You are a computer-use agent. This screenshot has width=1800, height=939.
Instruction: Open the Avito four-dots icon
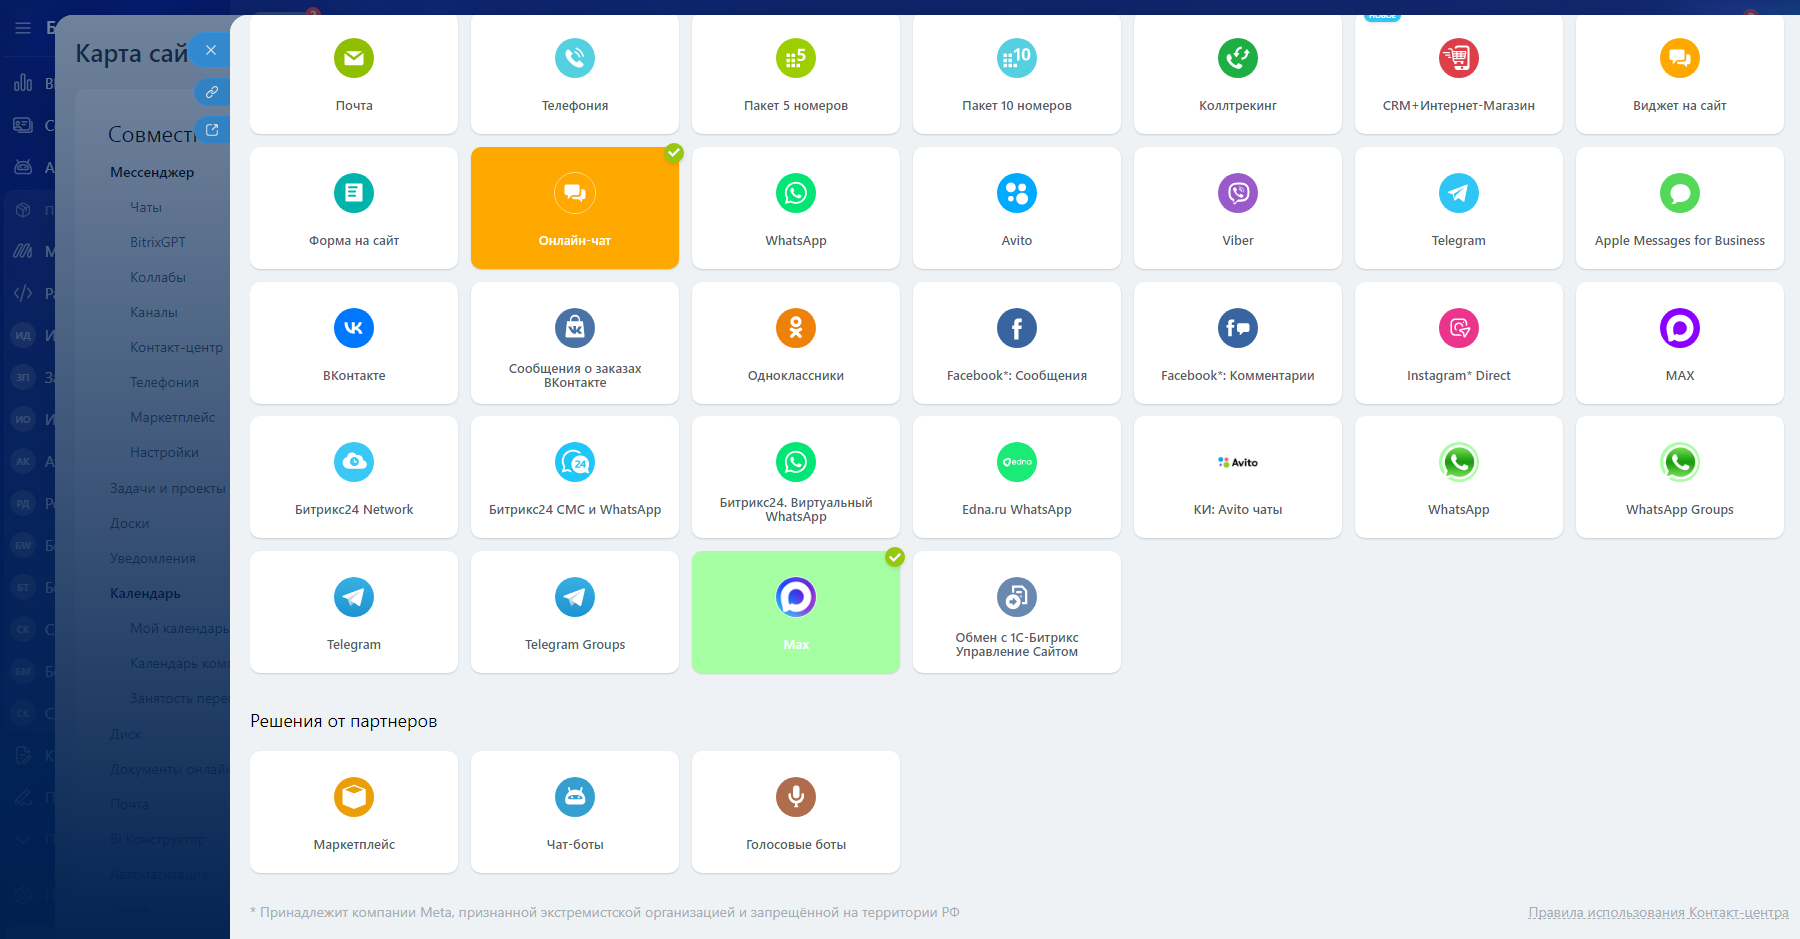pyautogui.click(x=1017, y=193)
